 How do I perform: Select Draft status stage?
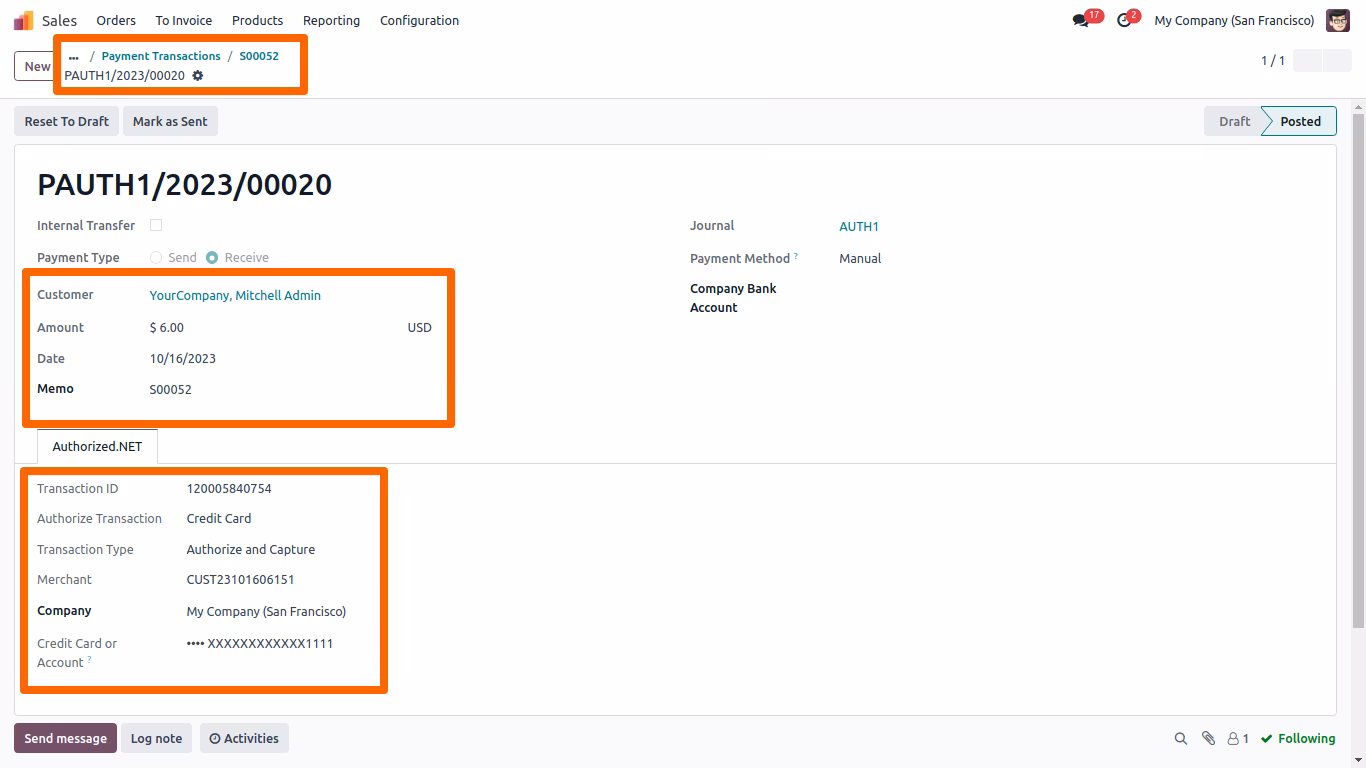[x=1234, y=121]
